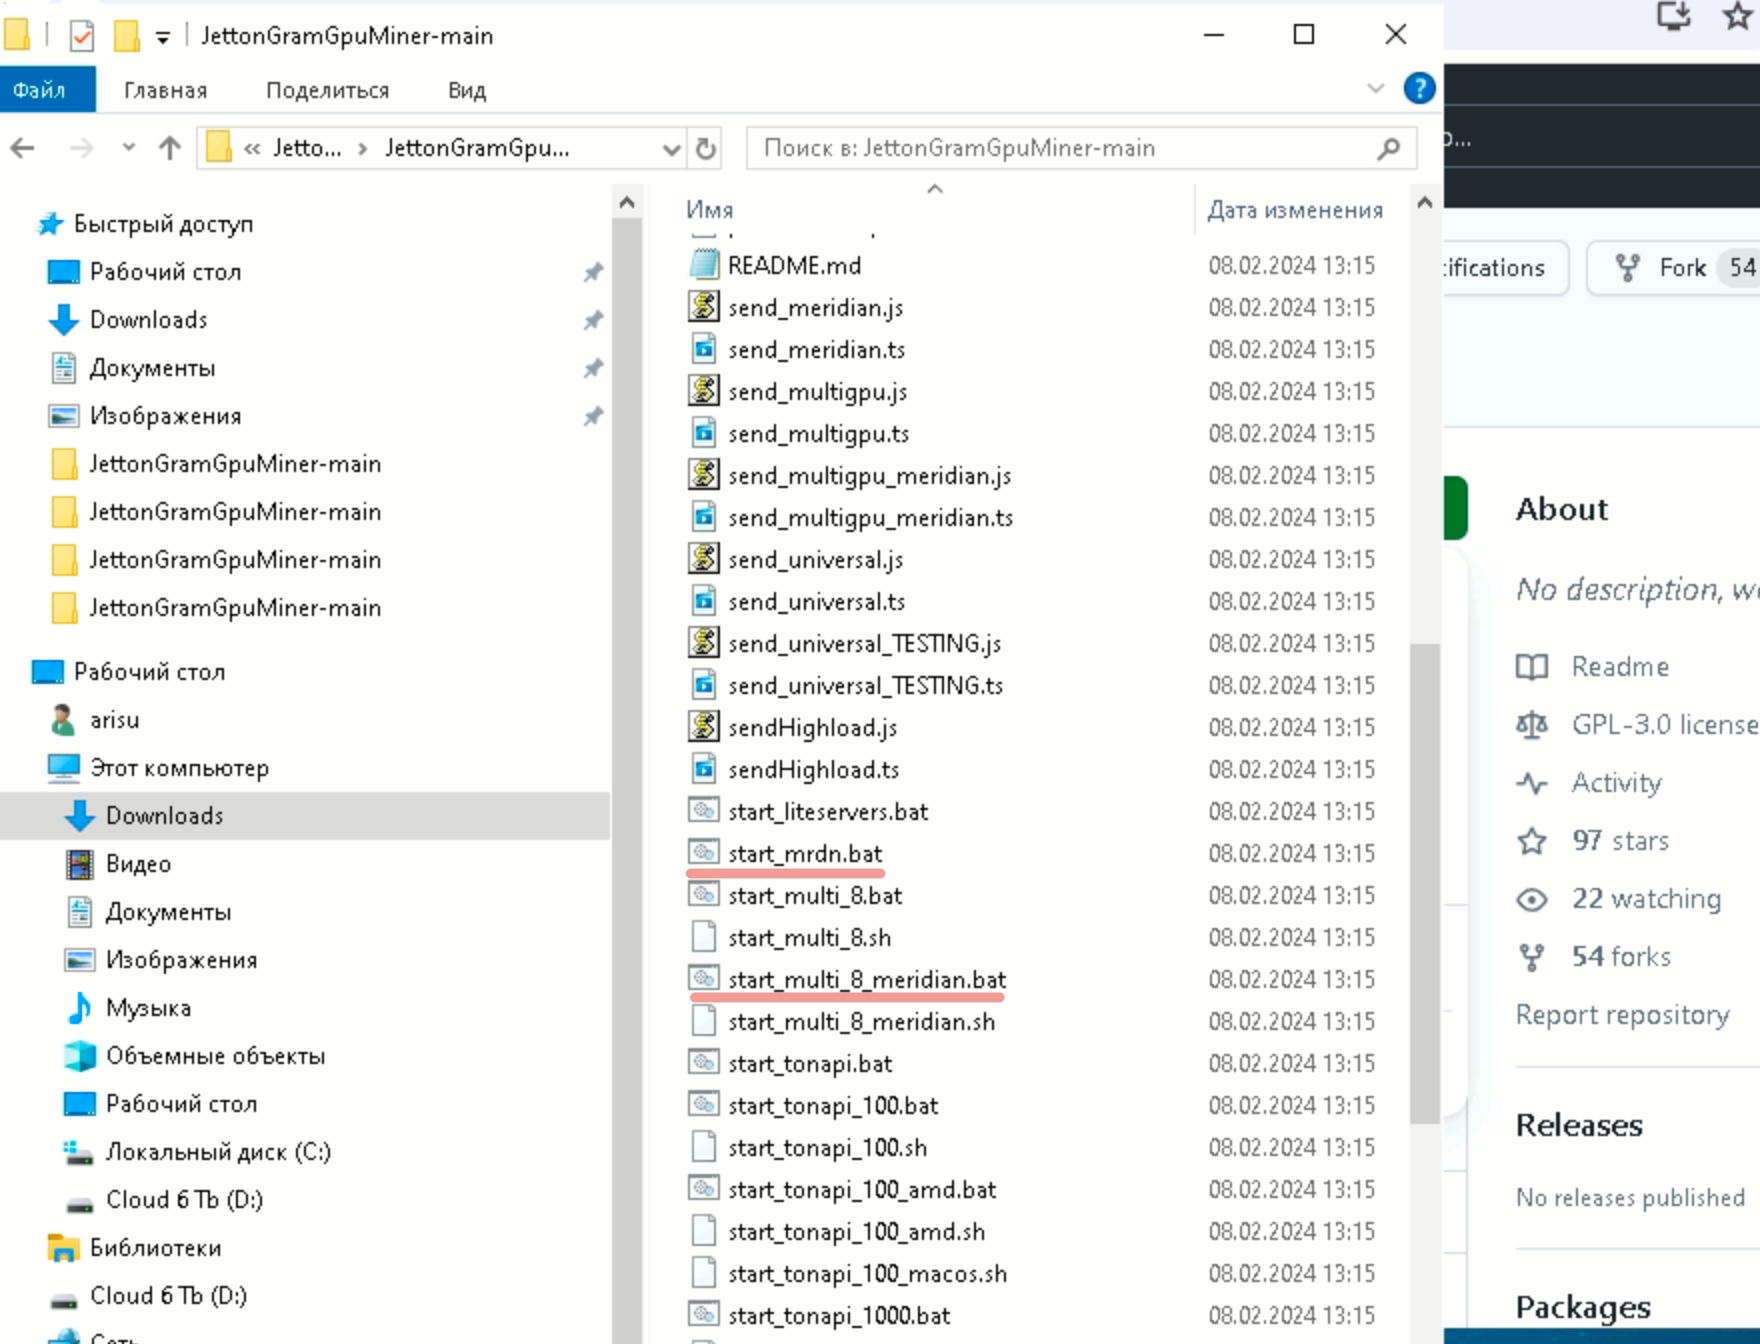Click the Libraries icon in sidebar
1760x1344 pixels.
63,1248
